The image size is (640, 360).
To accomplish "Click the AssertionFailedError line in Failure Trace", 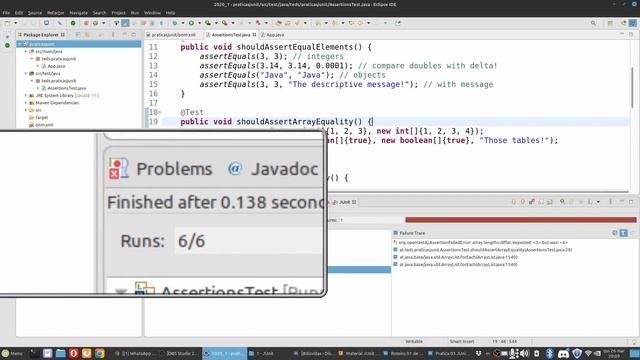I will [480, 242].
